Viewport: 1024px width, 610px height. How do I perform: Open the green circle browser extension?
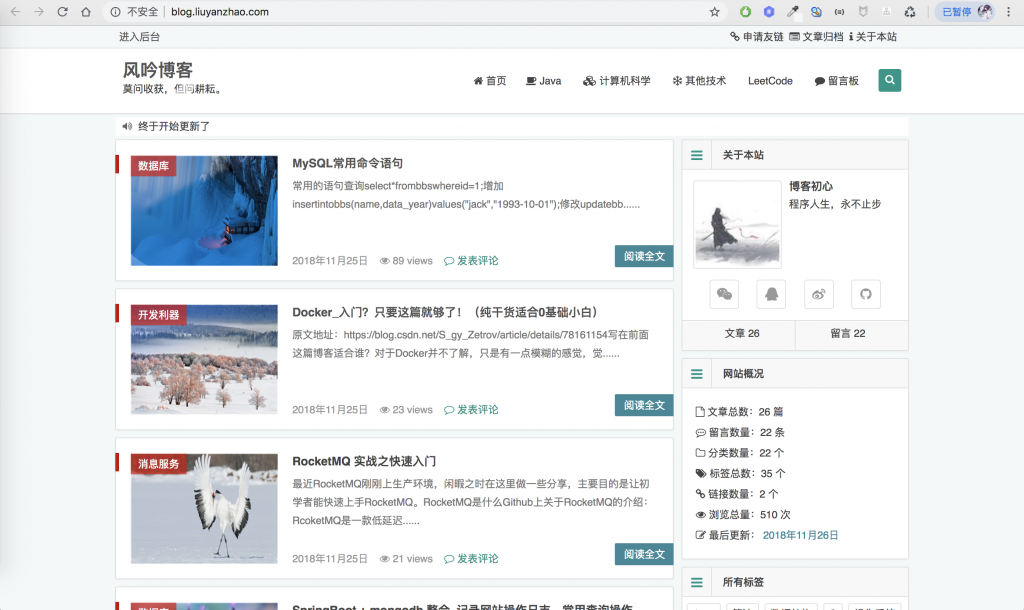click(x=745, y=12)
